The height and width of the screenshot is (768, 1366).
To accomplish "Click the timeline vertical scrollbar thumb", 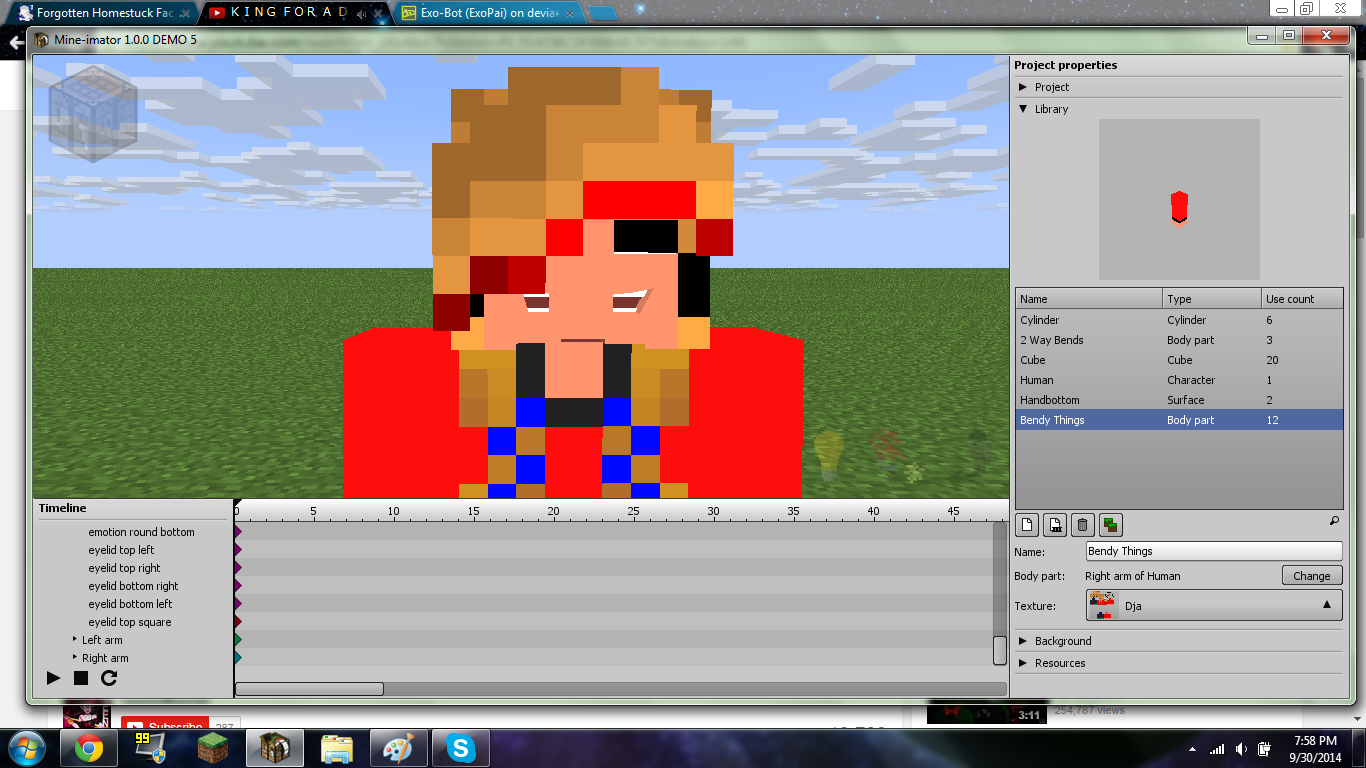I will point(999,650).
